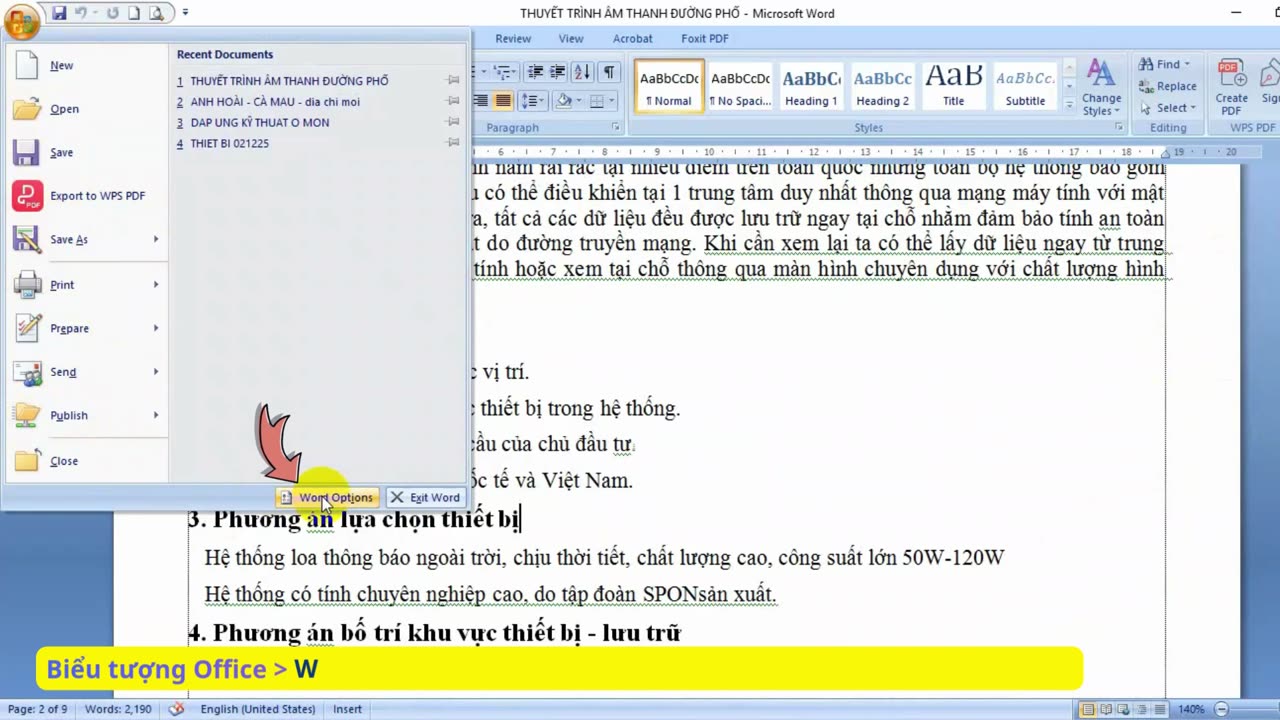Choose Save in the Office menu
This screenshot has width=1280, height=720.
coord(86,152)
